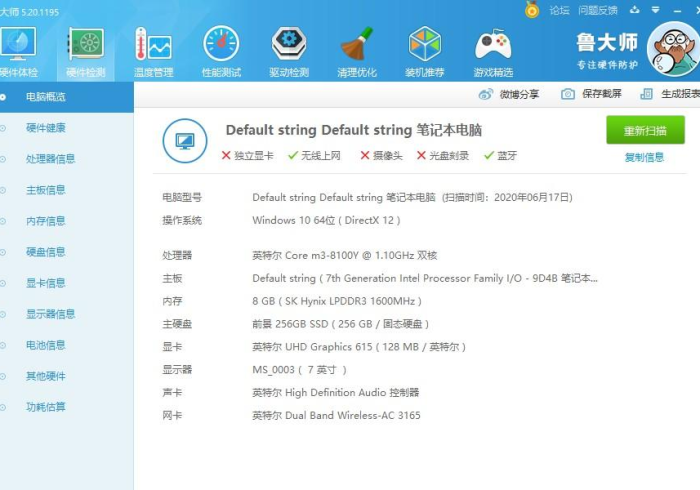Click 英特尔 Core m3-8100Y processor value

[x=345, y=255]
